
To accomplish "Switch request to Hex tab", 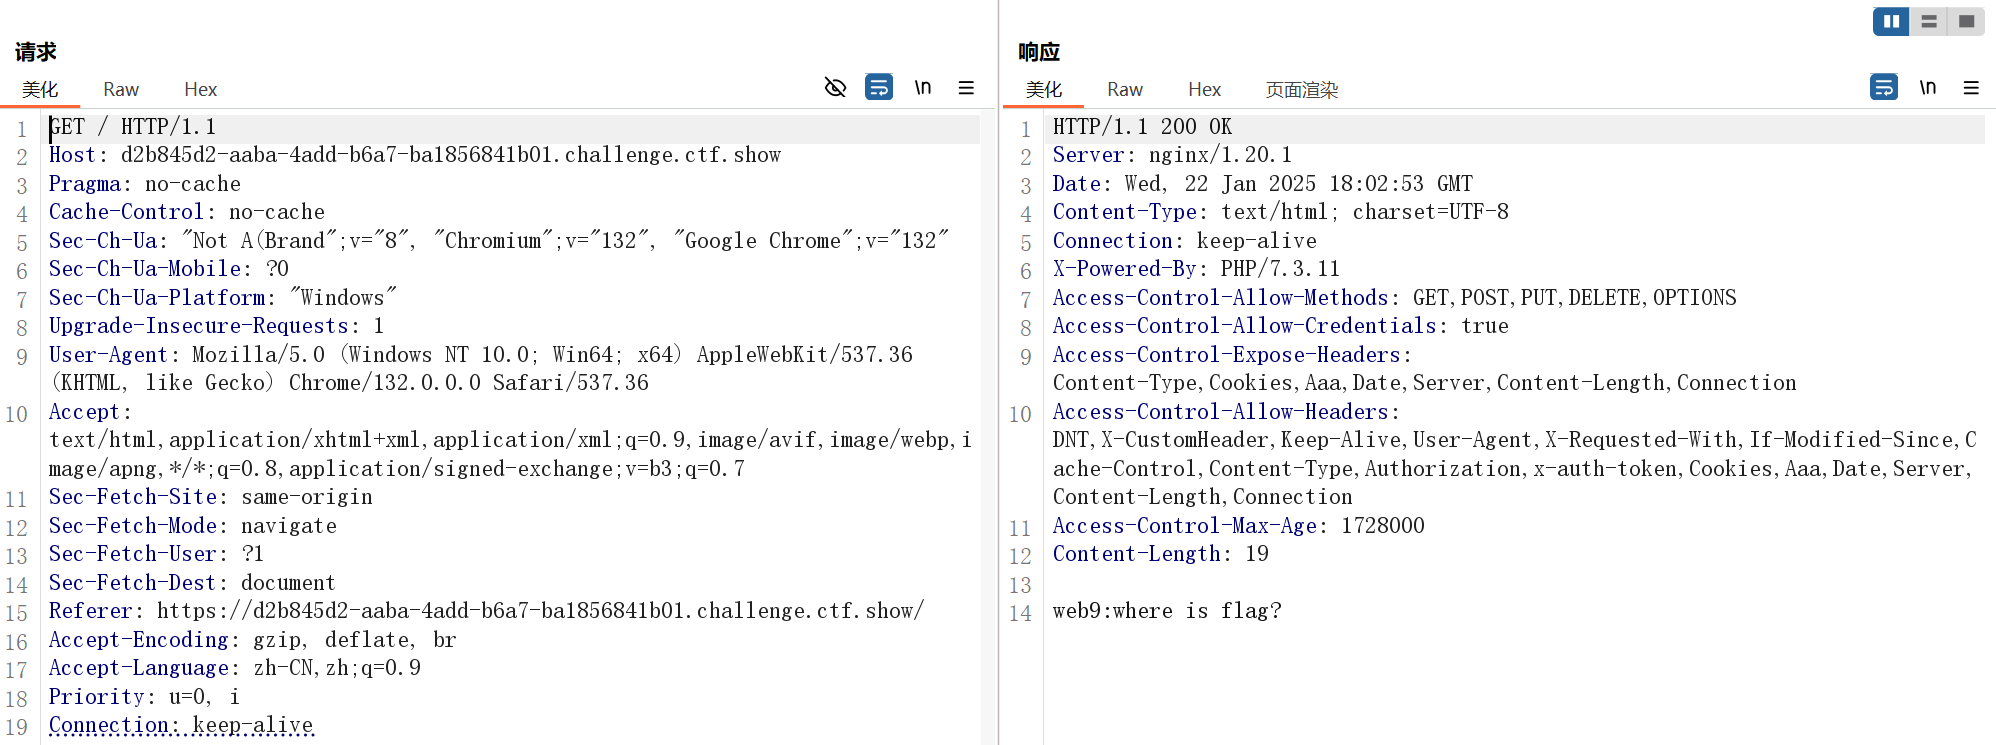I will tap(200, 90).
